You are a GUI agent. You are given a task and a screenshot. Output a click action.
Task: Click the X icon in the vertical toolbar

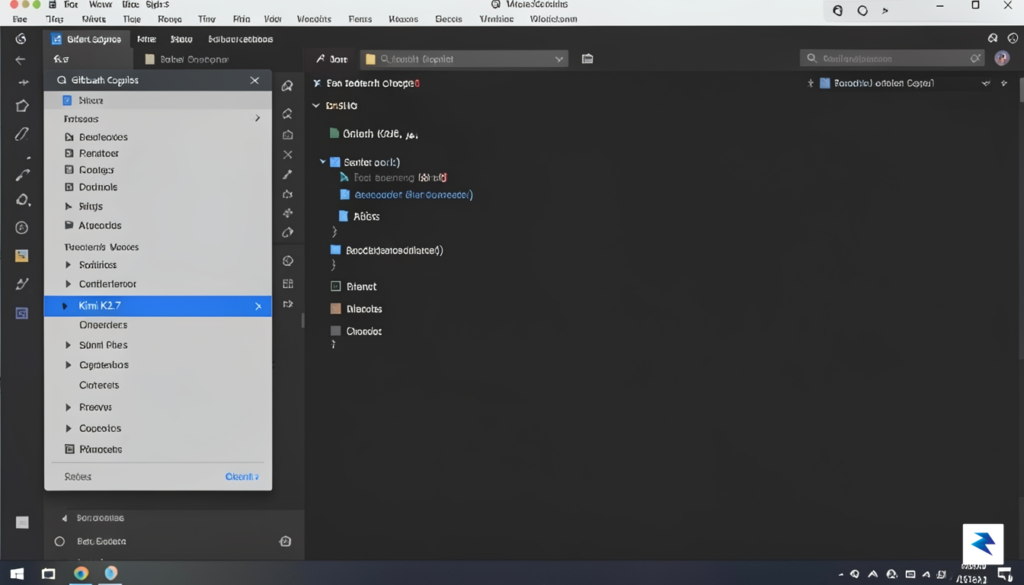pos(287,155)
